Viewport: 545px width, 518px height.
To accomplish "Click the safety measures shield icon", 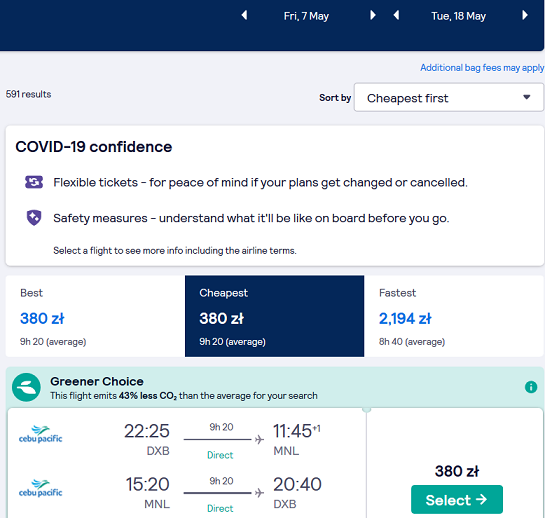I will pos(34,218).
